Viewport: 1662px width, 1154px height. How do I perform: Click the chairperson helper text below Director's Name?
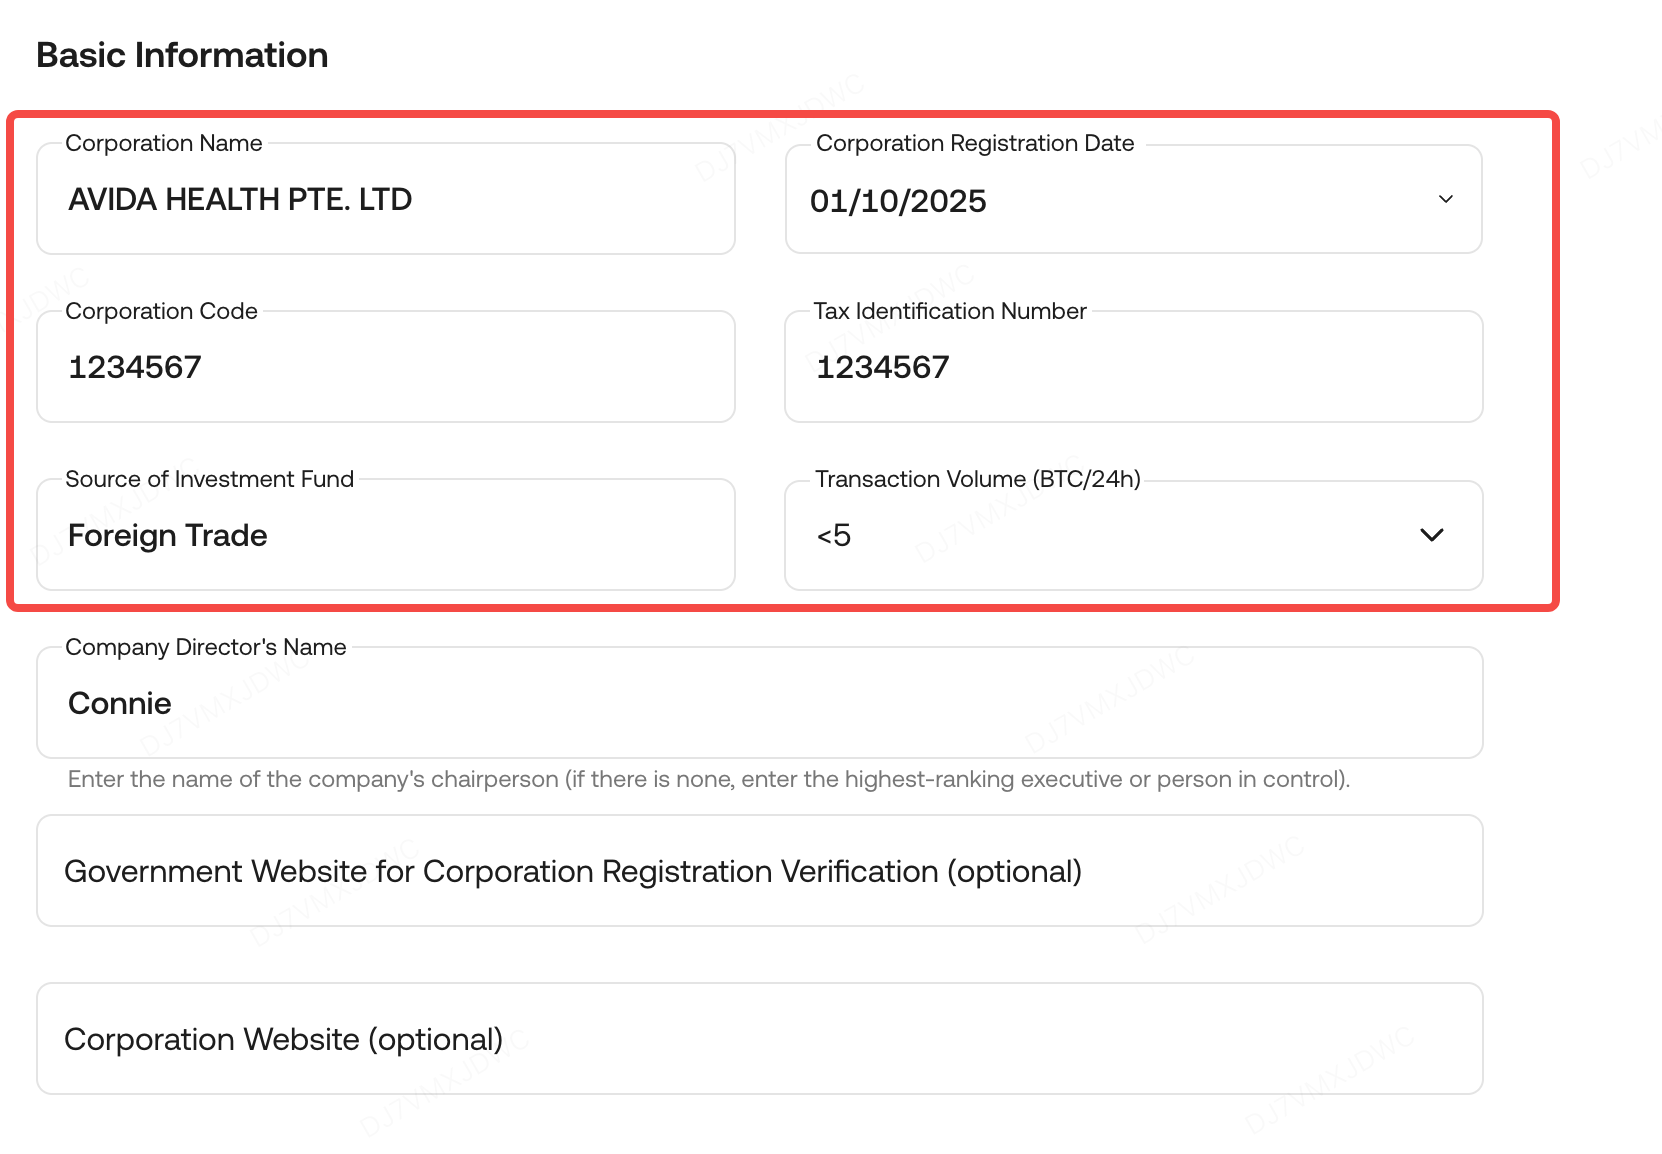[x=708, y=779]
